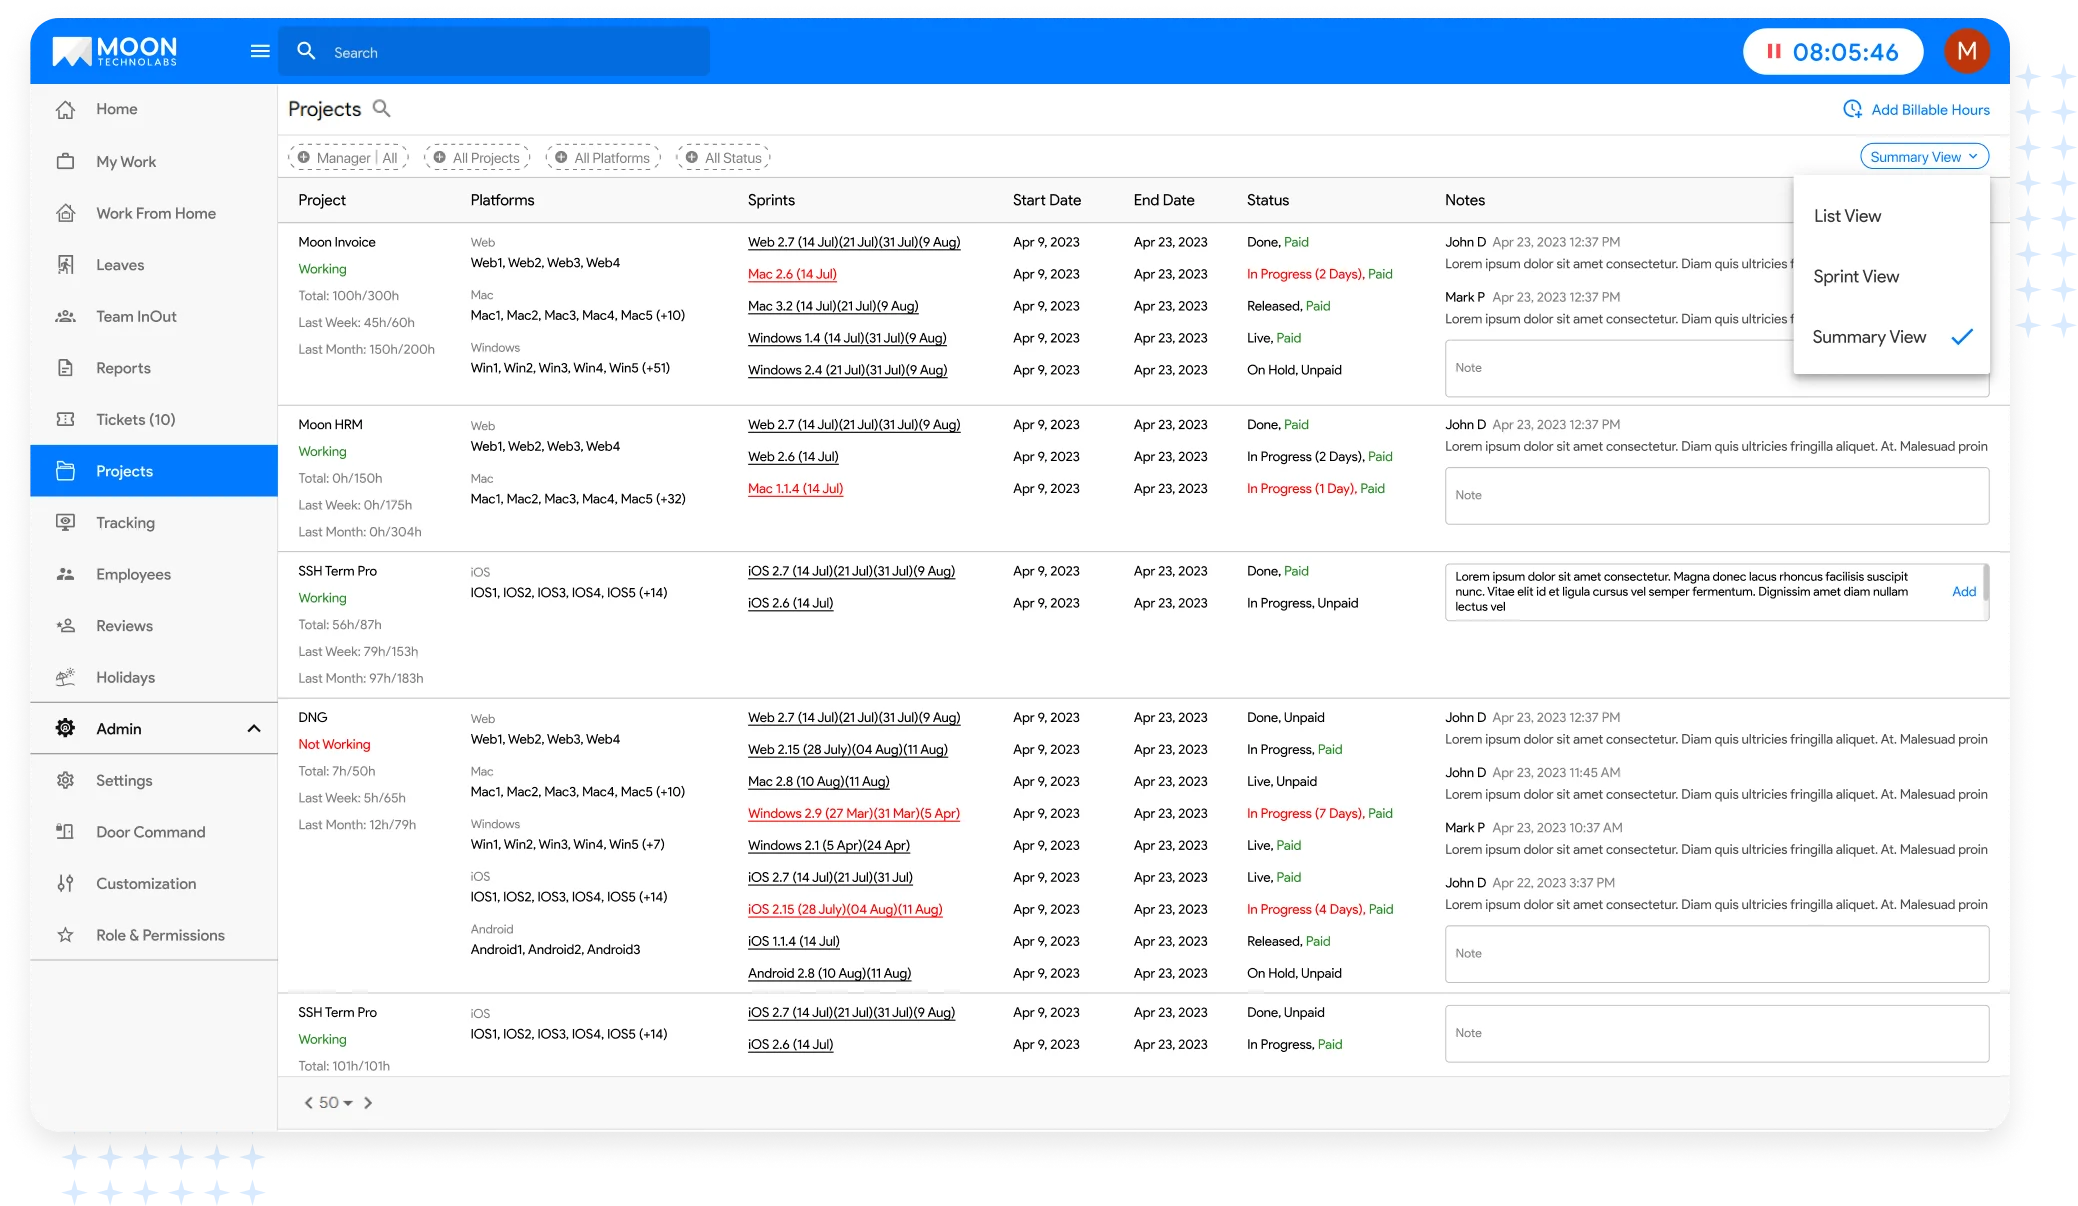Click Role & Permissions star icon
Viewport: 2078px width, 1206px height.
(x=66, y=935)
